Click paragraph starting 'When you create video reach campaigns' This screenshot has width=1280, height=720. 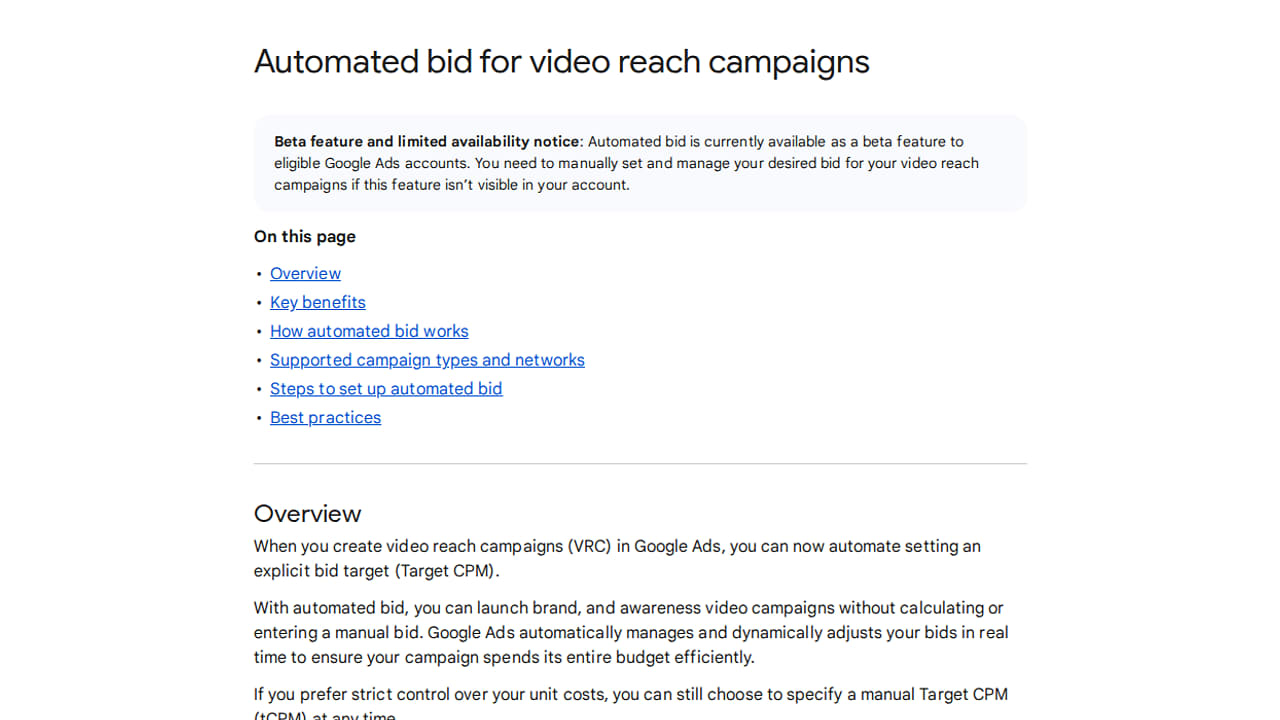(x=617, y=559)
